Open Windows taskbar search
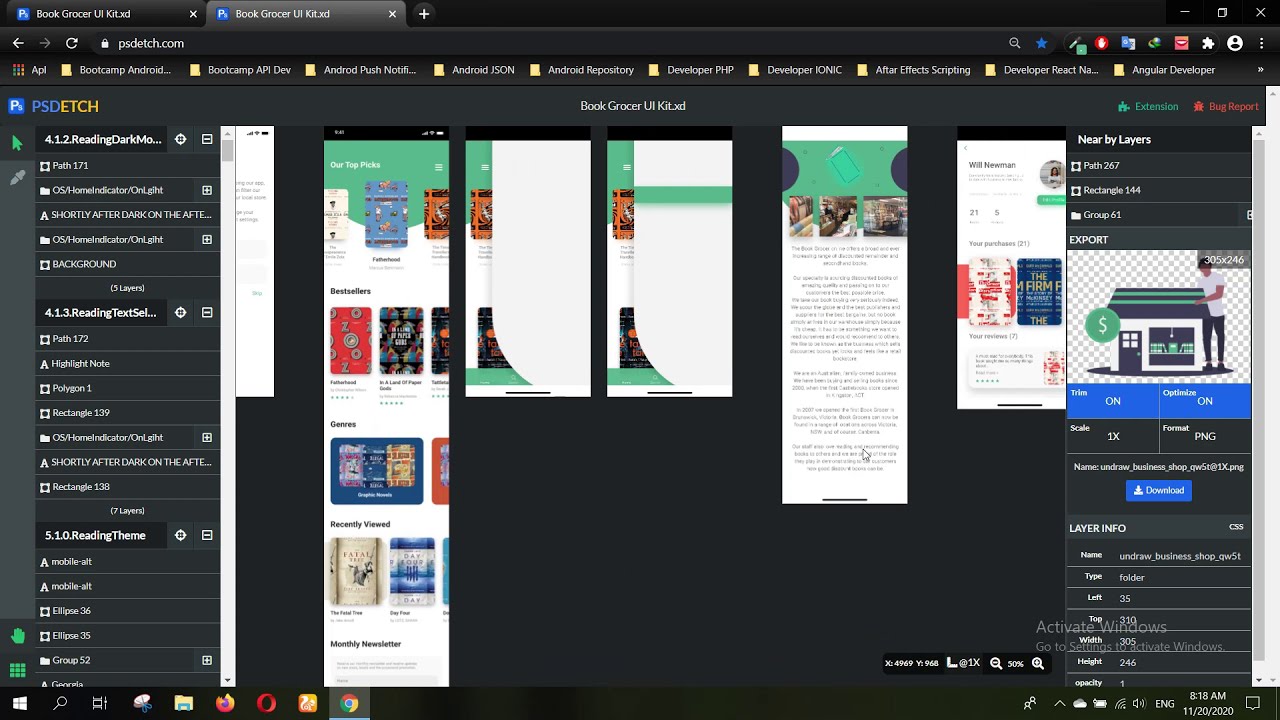1280x720 pixels. coord(60,704)
